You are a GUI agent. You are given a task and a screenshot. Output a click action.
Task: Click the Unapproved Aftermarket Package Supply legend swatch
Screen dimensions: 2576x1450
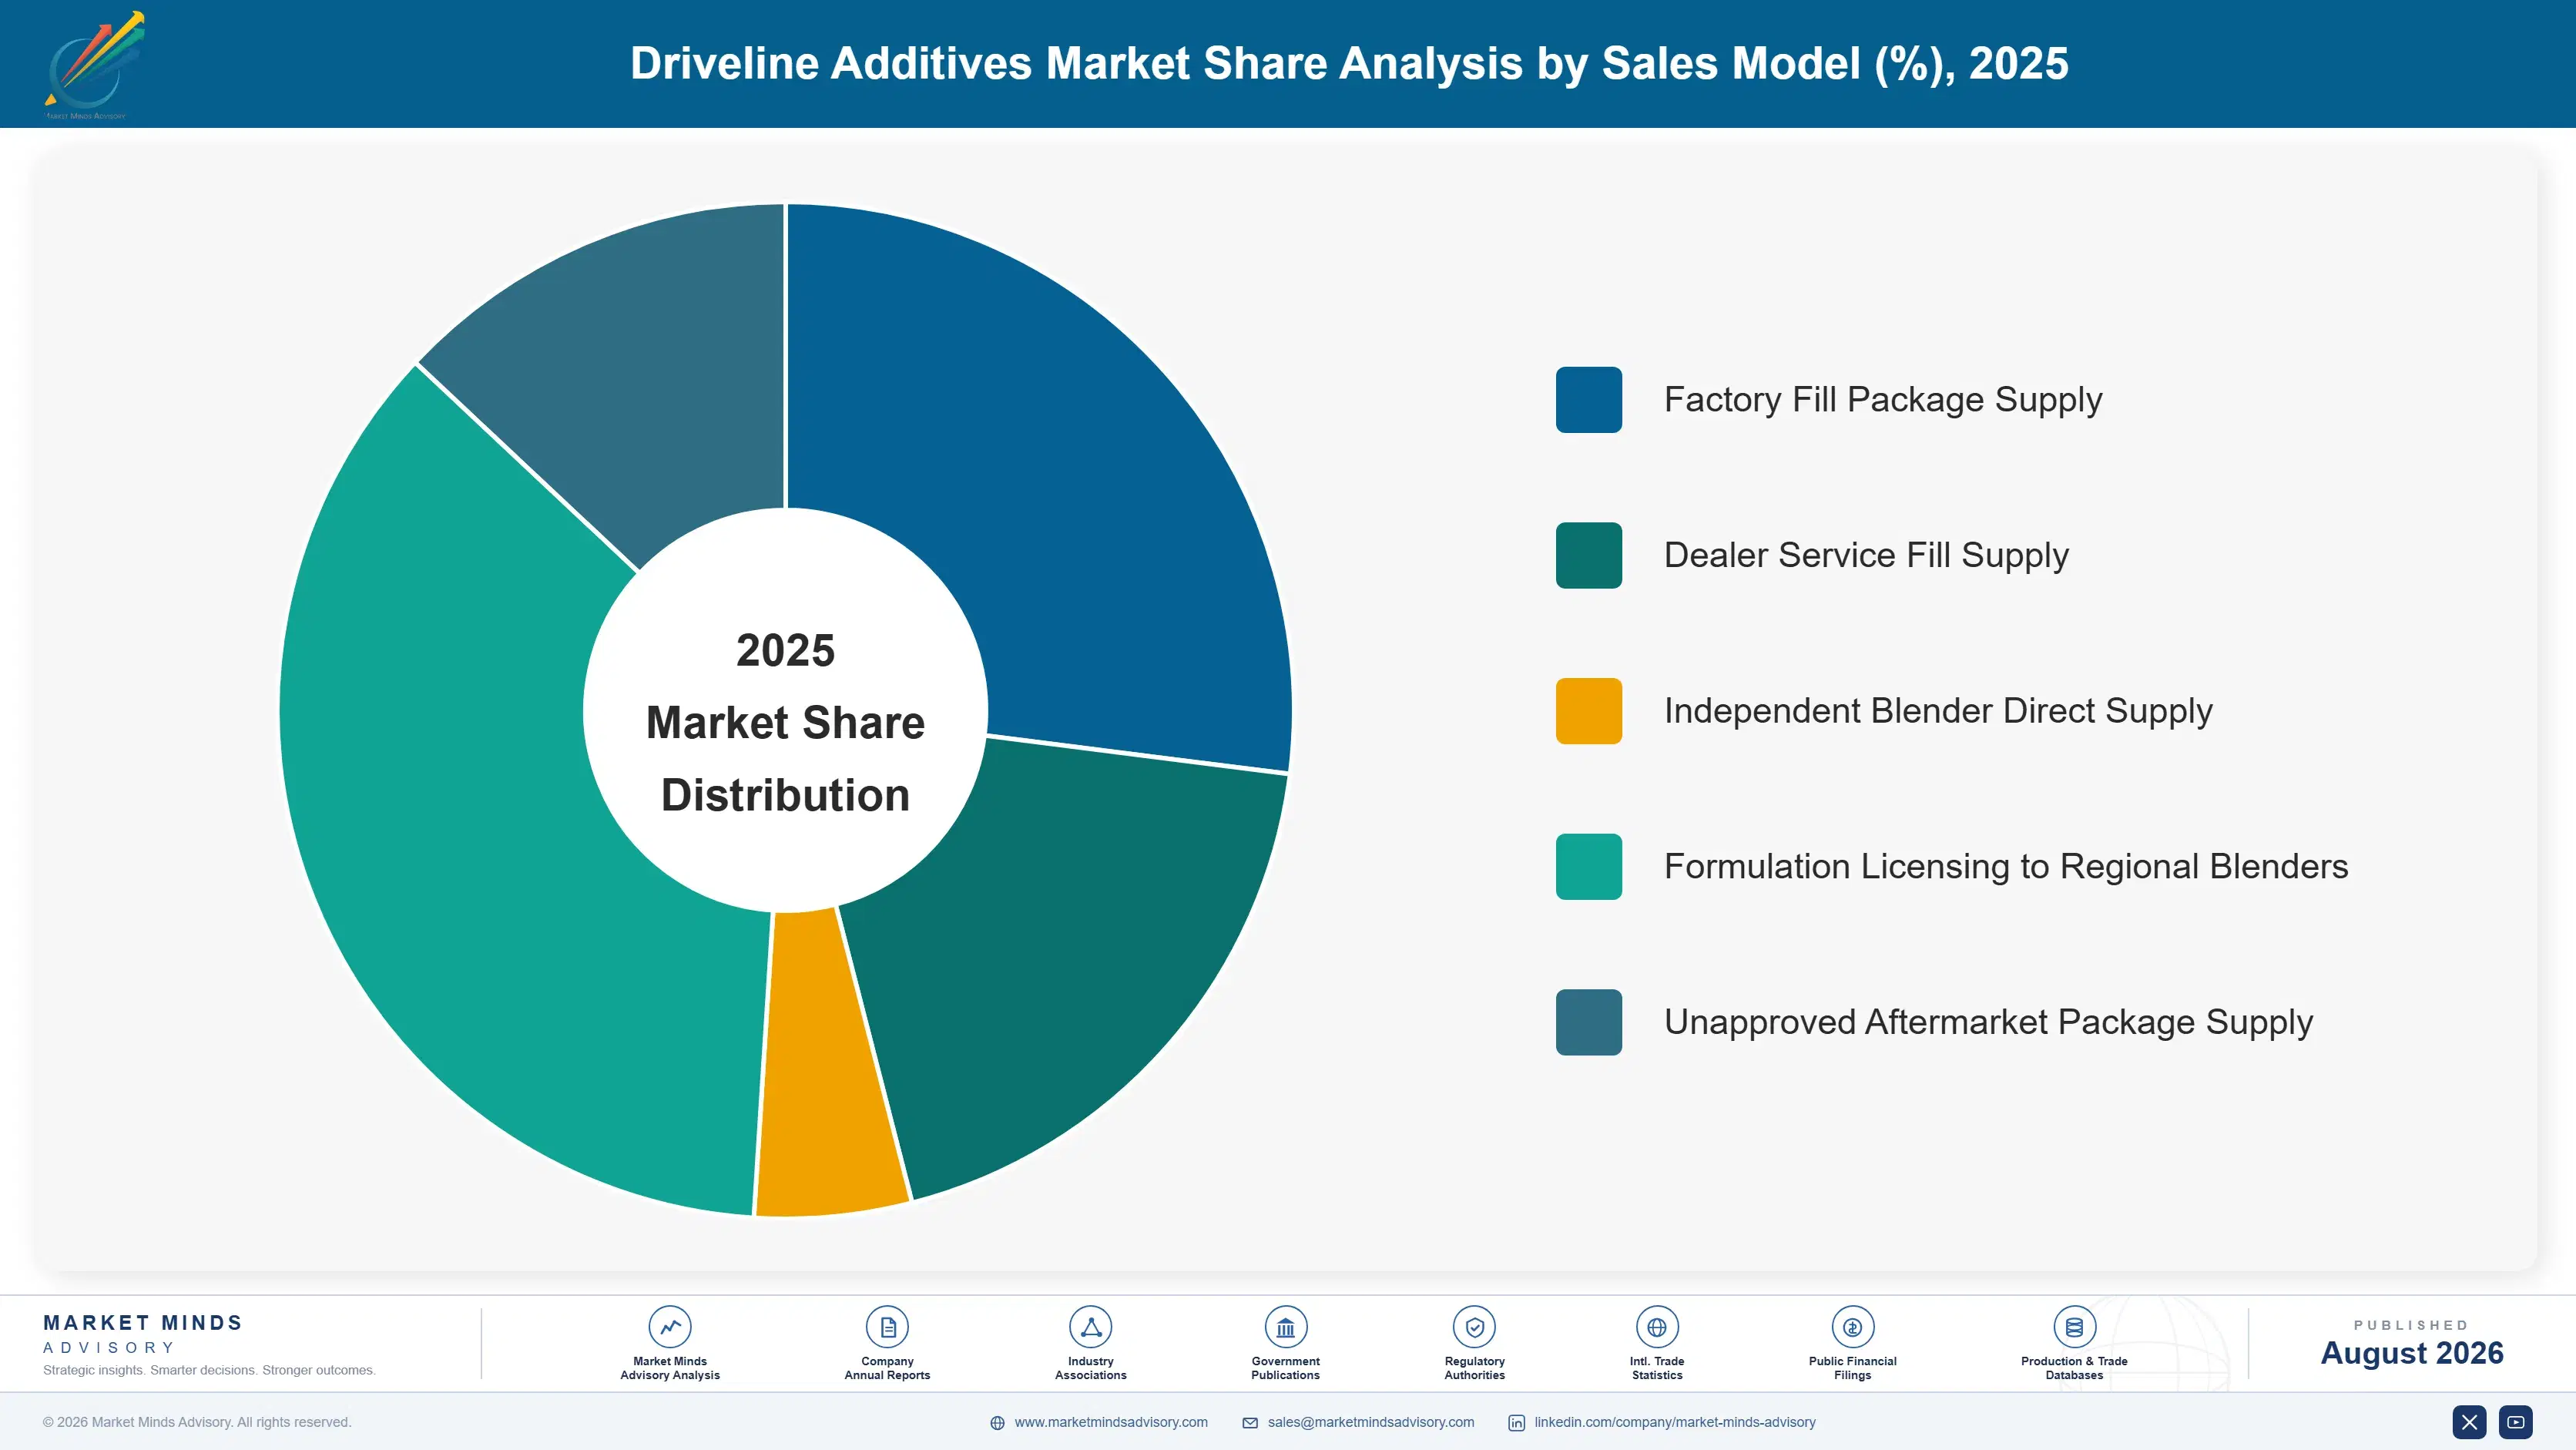click(x=1588, y=1022)
